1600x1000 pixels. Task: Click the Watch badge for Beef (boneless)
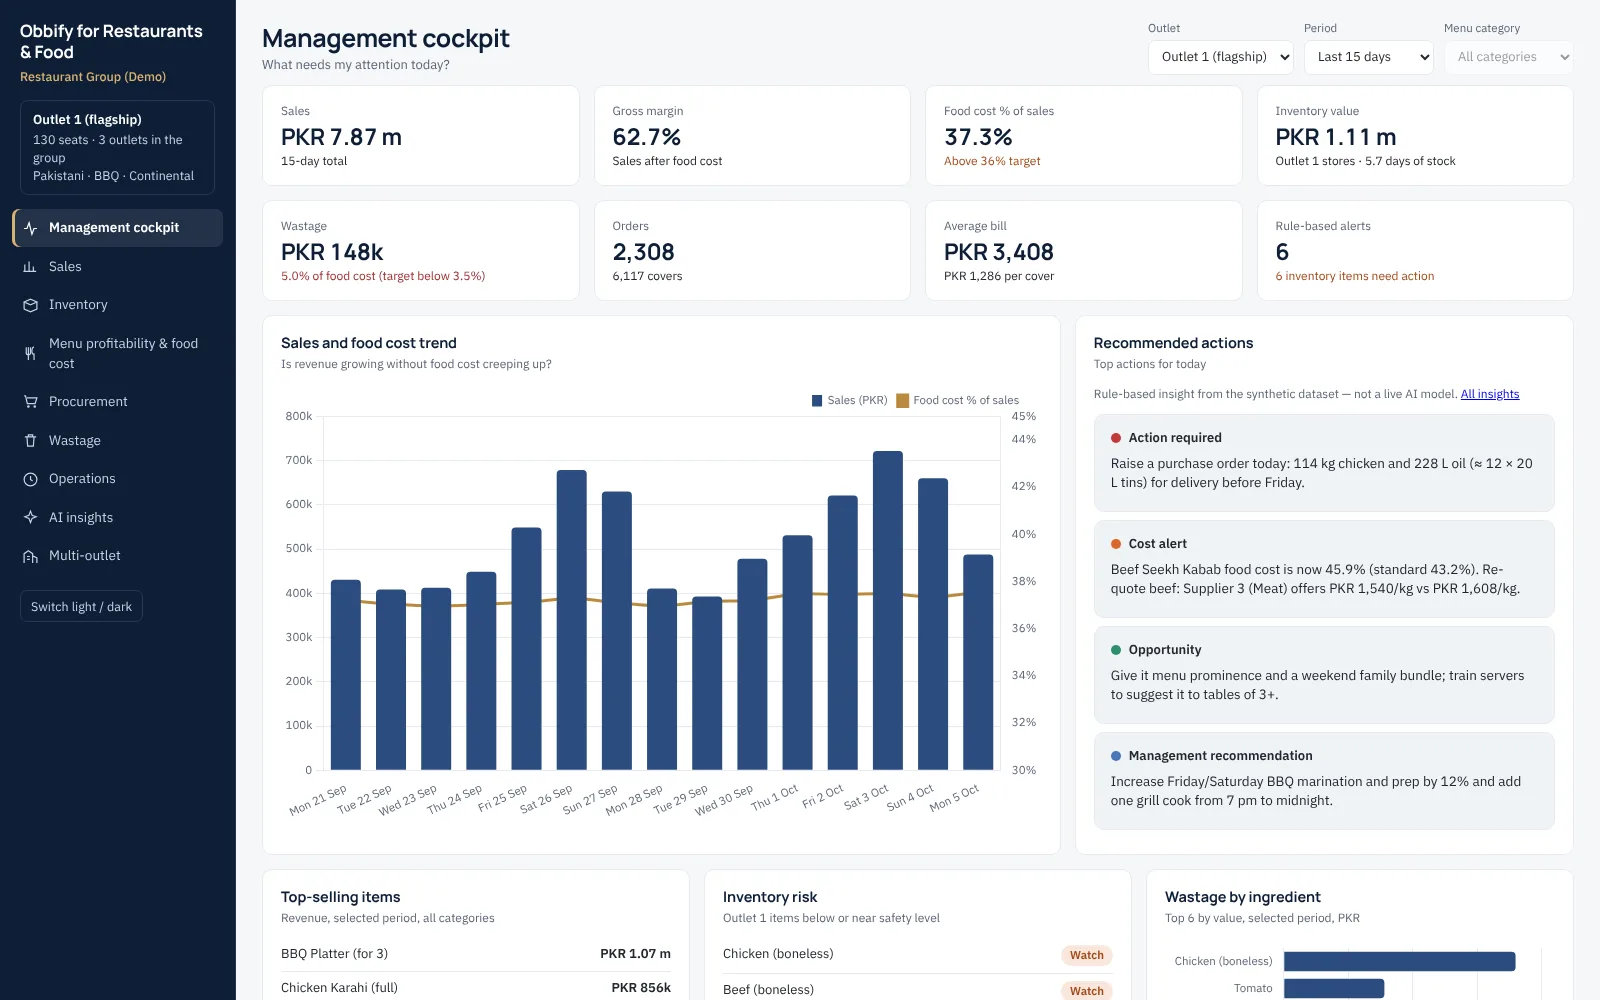pyautogui.click(x=1087, y=991)
